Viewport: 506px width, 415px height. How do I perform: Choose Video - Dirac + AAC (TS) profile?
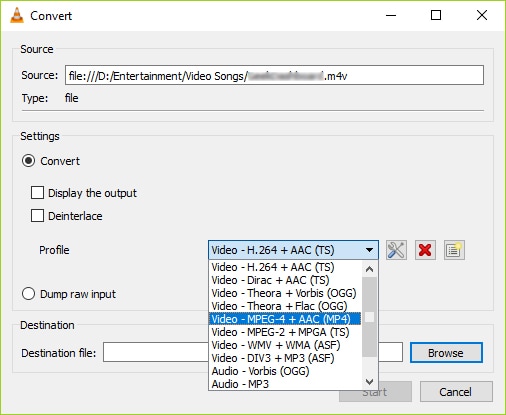285,280
